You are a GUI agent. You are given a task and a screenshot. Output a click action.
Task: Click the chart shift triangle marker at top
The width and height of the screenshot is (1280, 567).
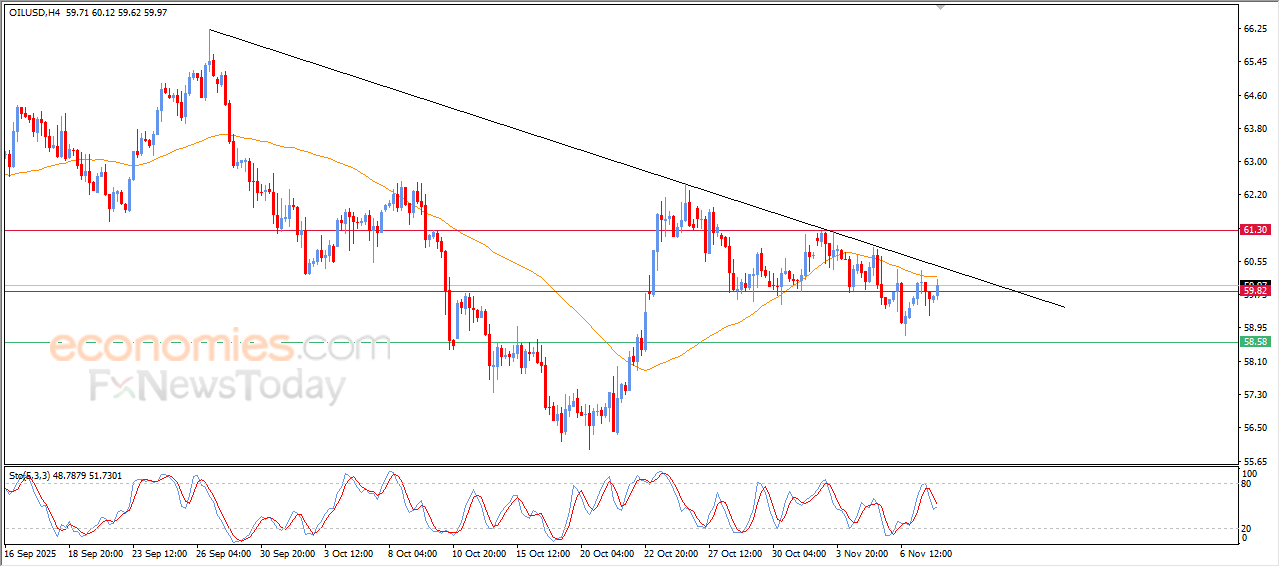coord(939,7)
